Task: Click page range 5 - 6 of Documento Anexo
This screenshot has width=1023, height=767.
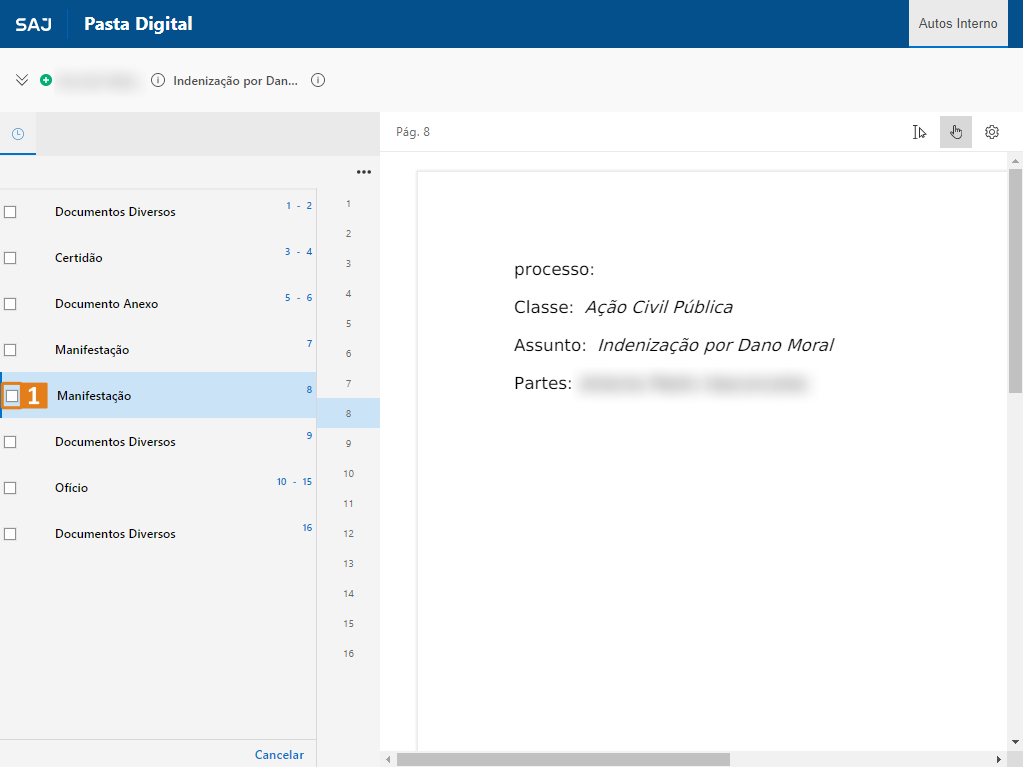Action: [x=298, y=298]
